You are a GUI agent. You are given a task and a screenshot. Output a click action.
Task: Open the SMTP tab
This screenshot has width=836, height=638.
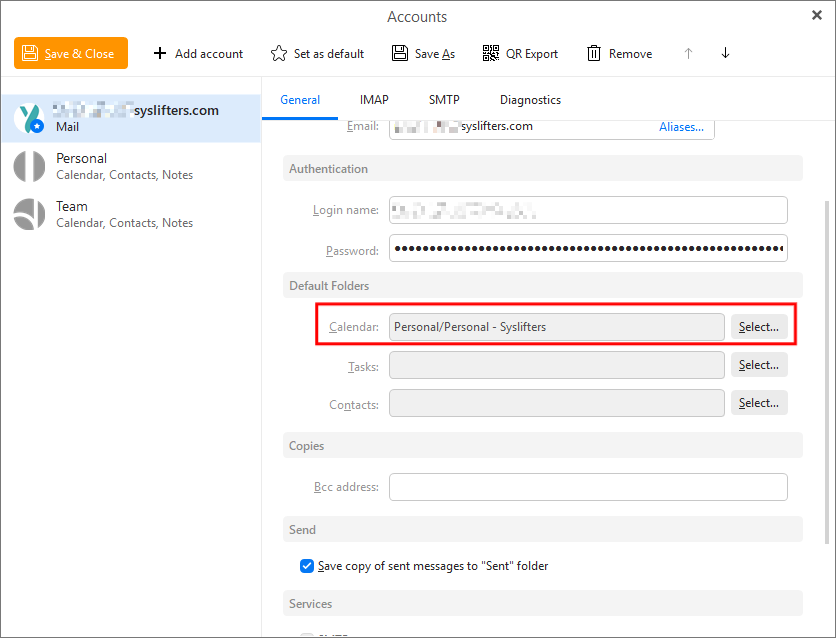(444, 100)
